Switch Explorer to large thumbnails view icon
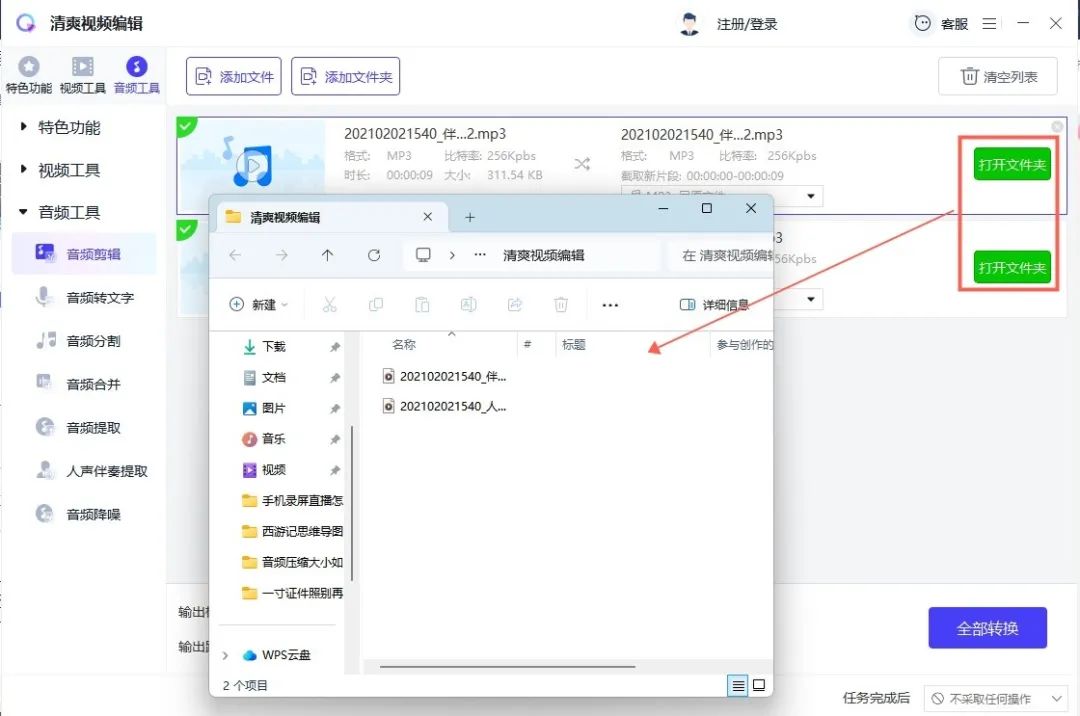1080x716 pixels. click(x=759, y=685)
